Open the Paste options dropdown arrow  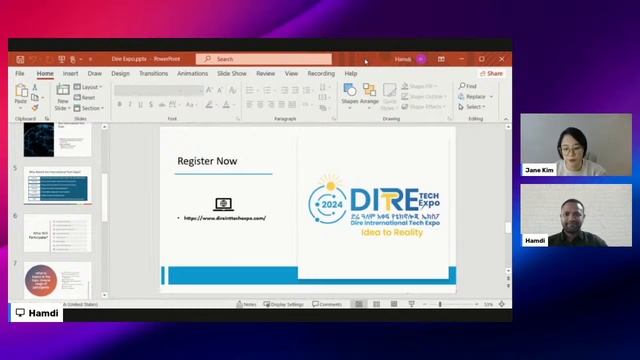(x=20, y=108)
